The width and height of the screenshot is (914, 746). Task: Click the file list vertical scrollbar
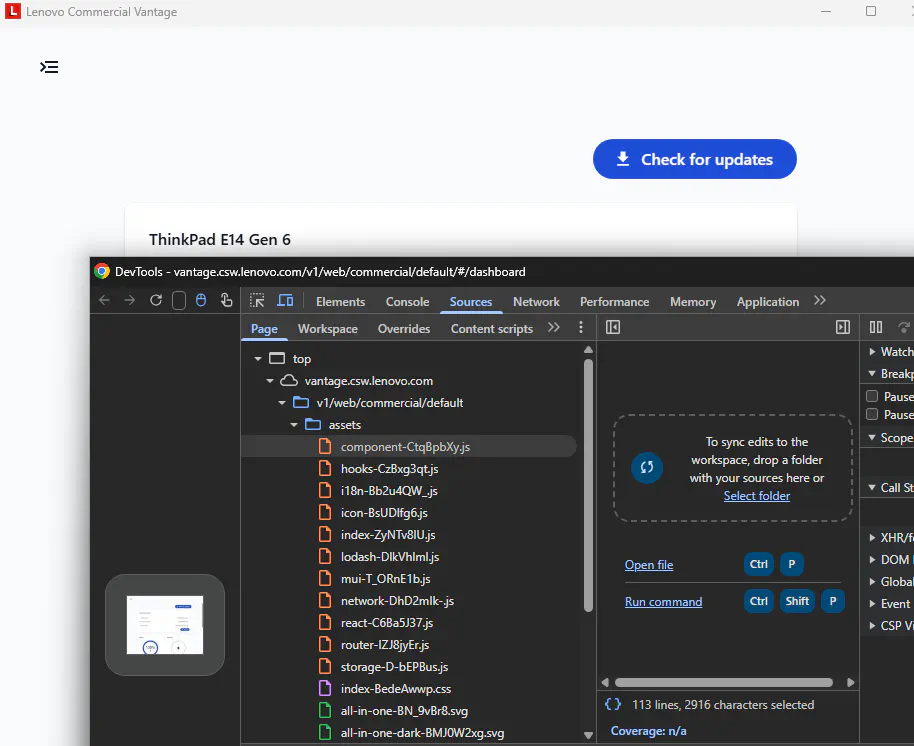(x=588, y=480)
